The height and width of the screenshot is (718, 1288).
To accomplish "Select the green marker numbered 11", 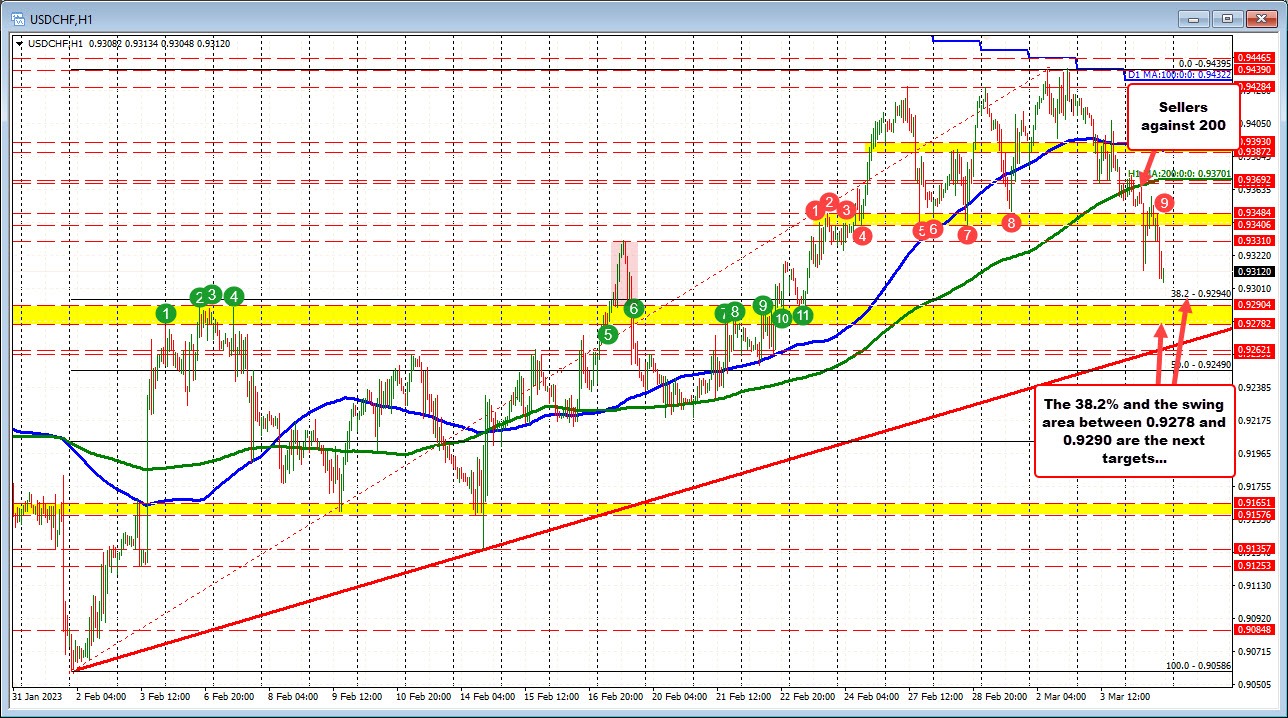I will click(802, 315).
